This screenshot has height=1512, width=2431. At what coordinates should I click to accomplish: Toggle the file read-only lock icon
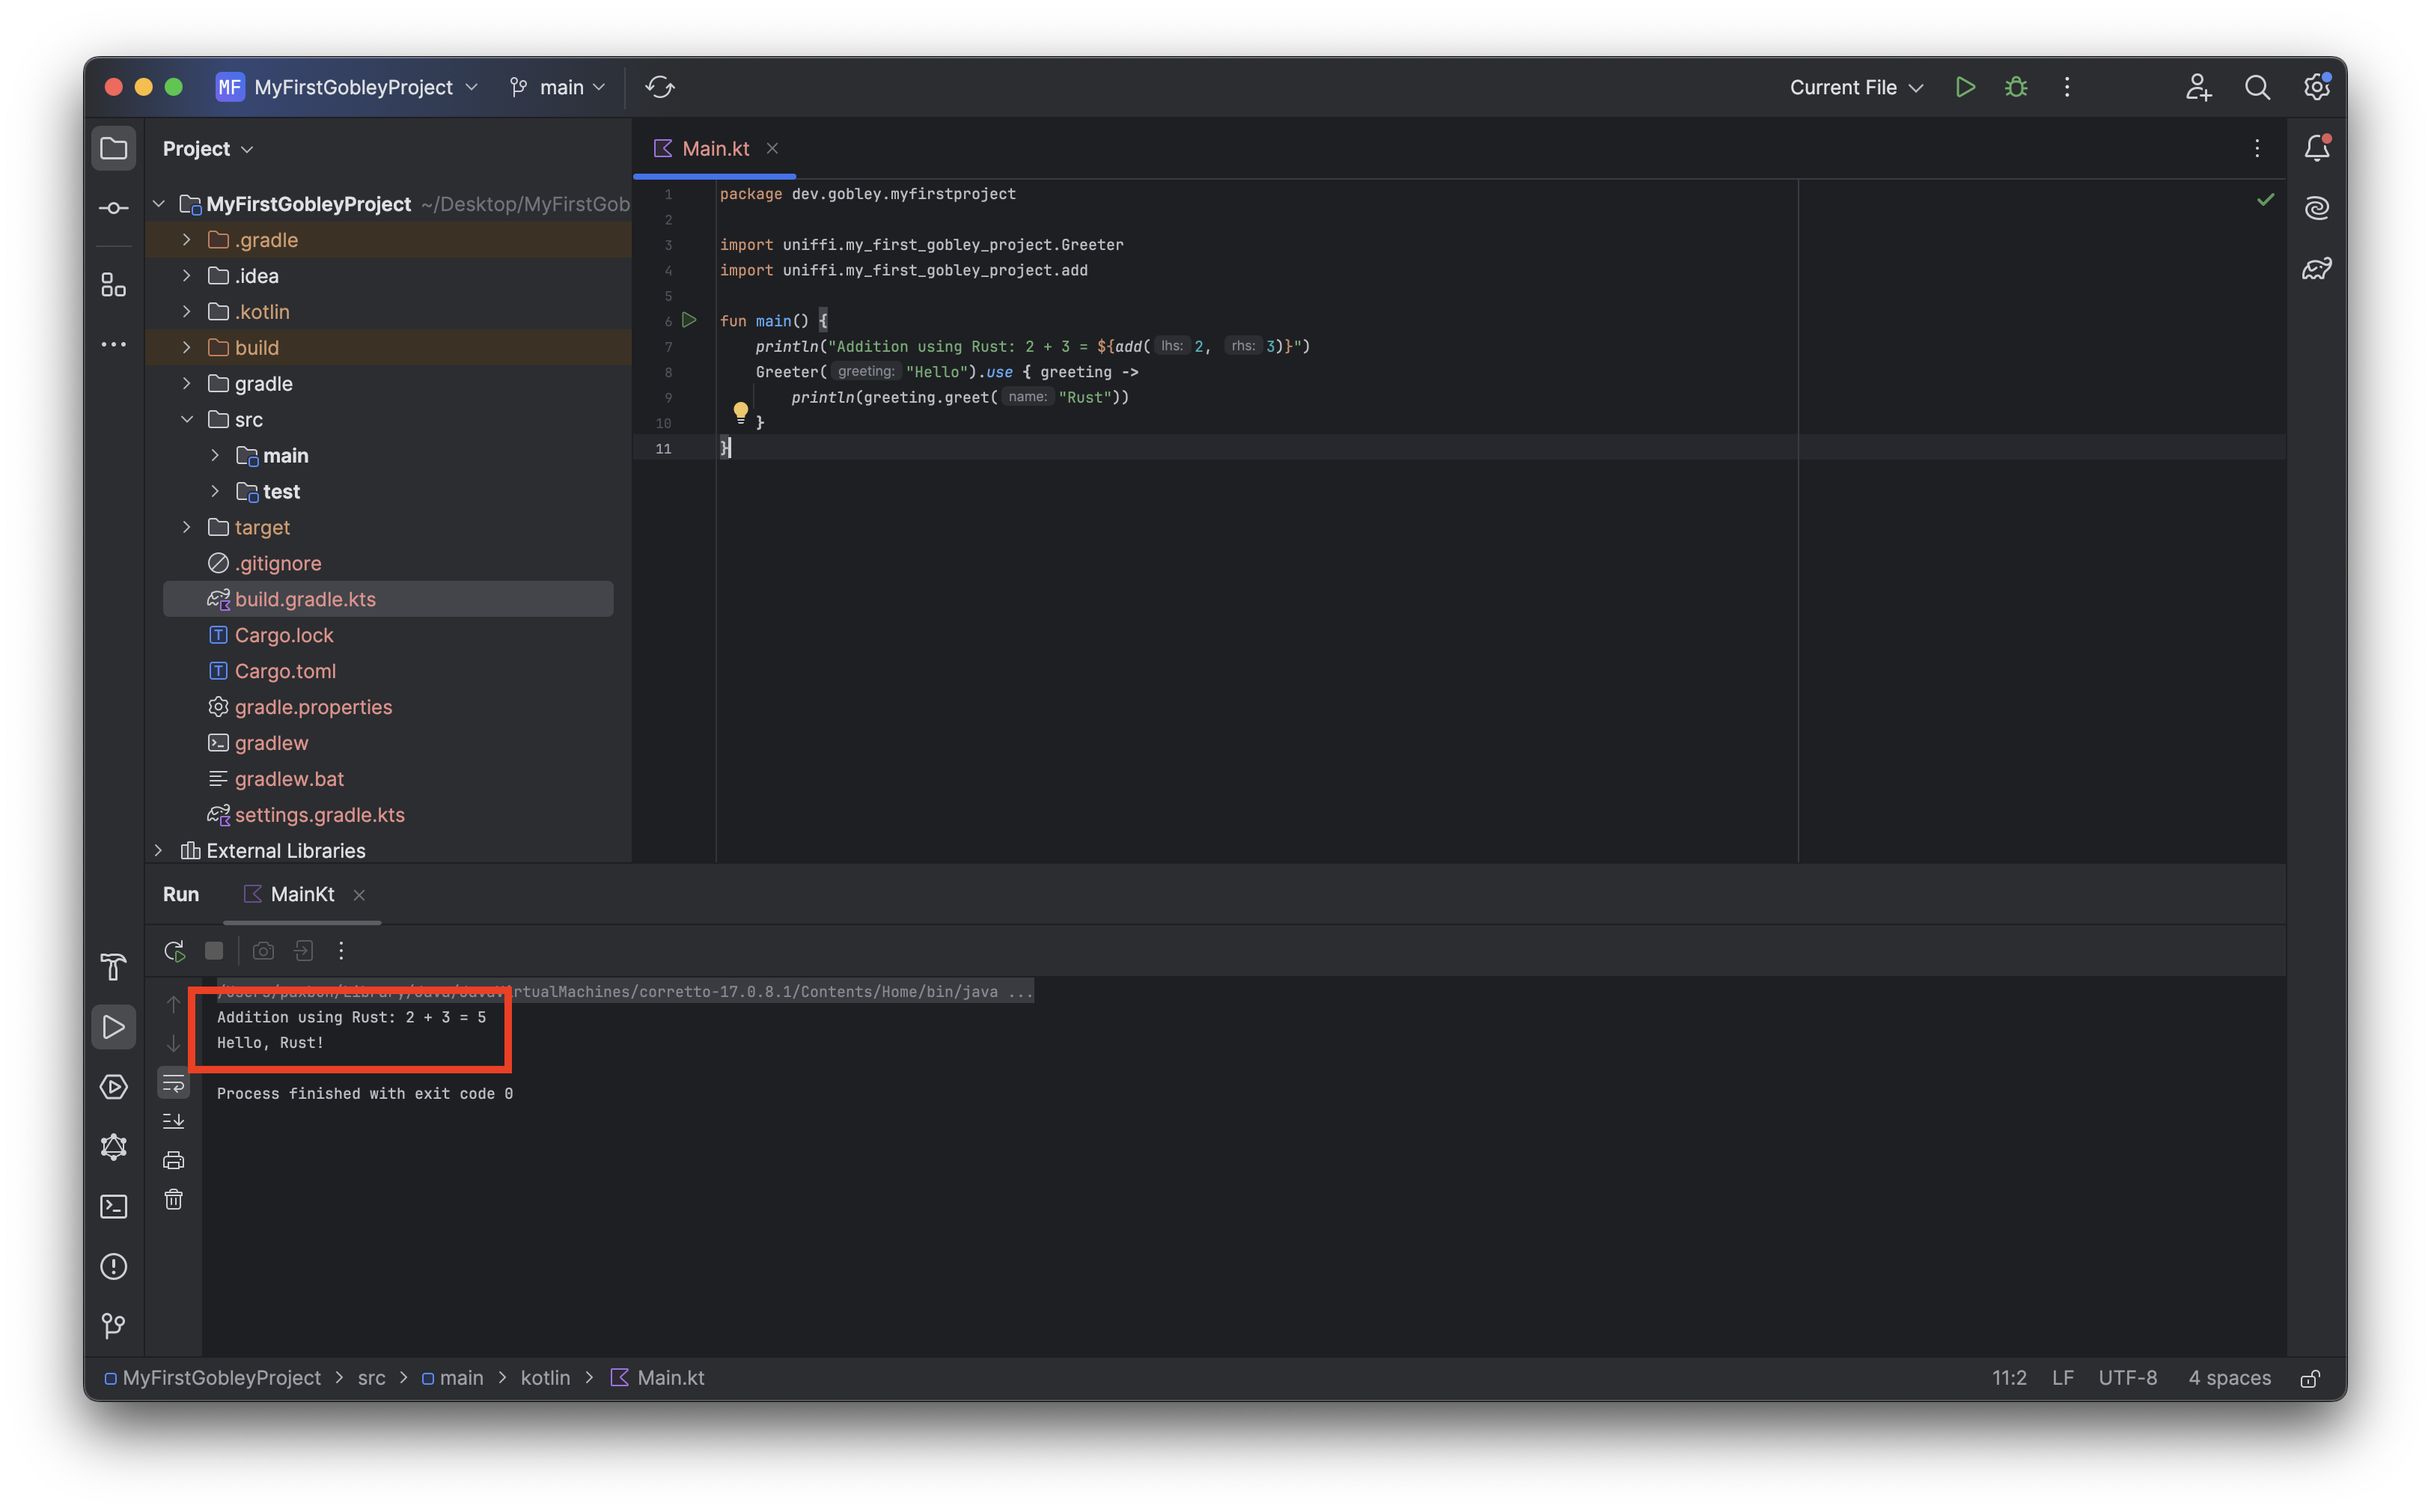pyautogui.click(x=2310, y=1378)
